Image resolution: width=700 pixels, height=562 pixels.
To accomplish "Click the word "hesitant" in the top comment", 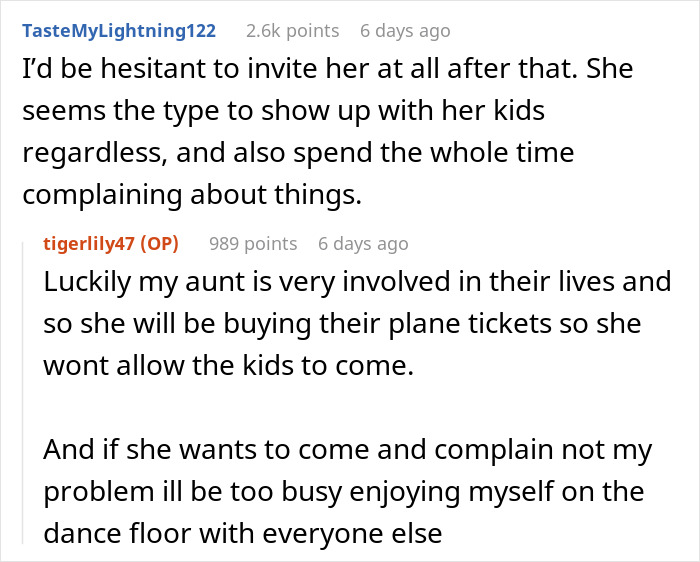I will (x=156, y=69).
